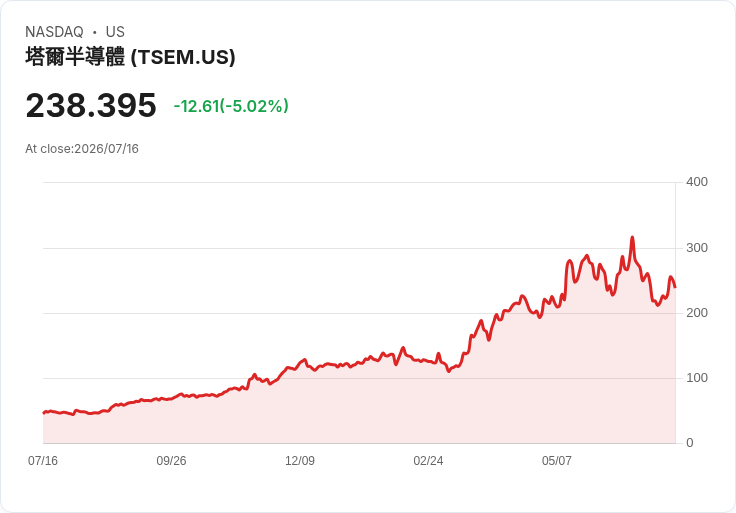This screenshot has height=513, width=736.
Task: Click the 05/07 x-axis date label
Action: point(557,461)
